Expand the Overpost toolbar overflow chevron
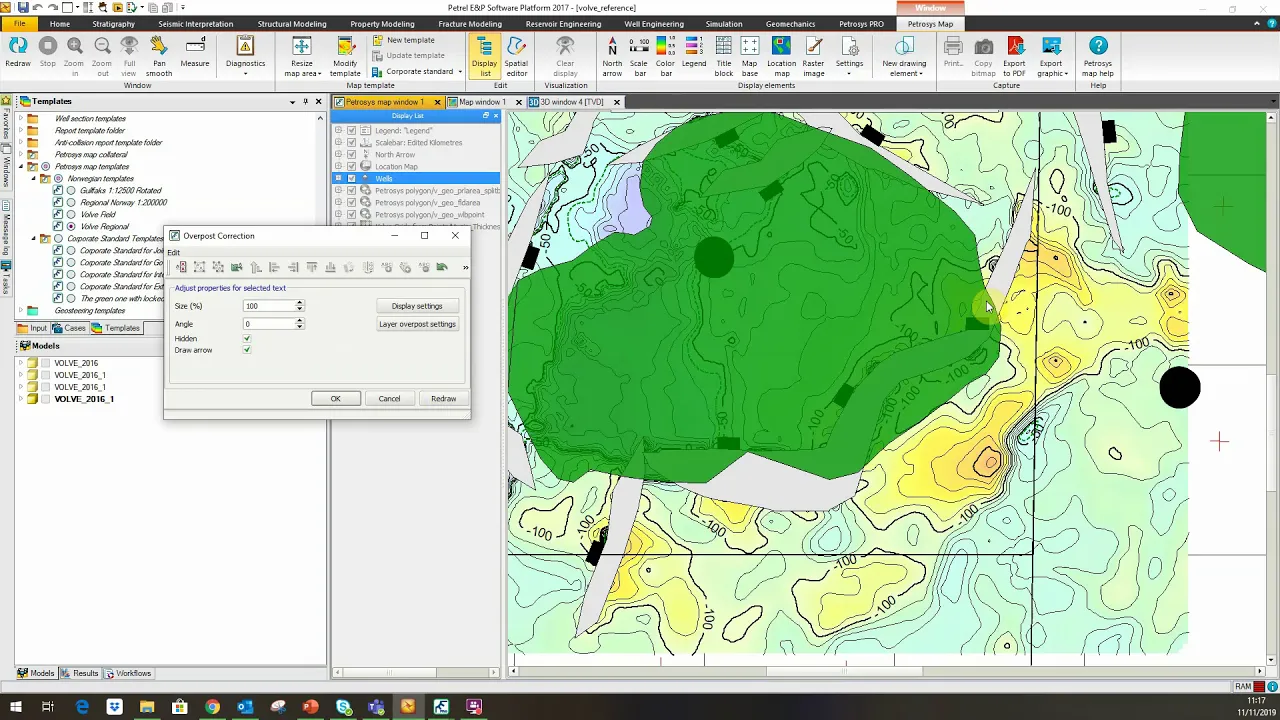 click(465, 267)
